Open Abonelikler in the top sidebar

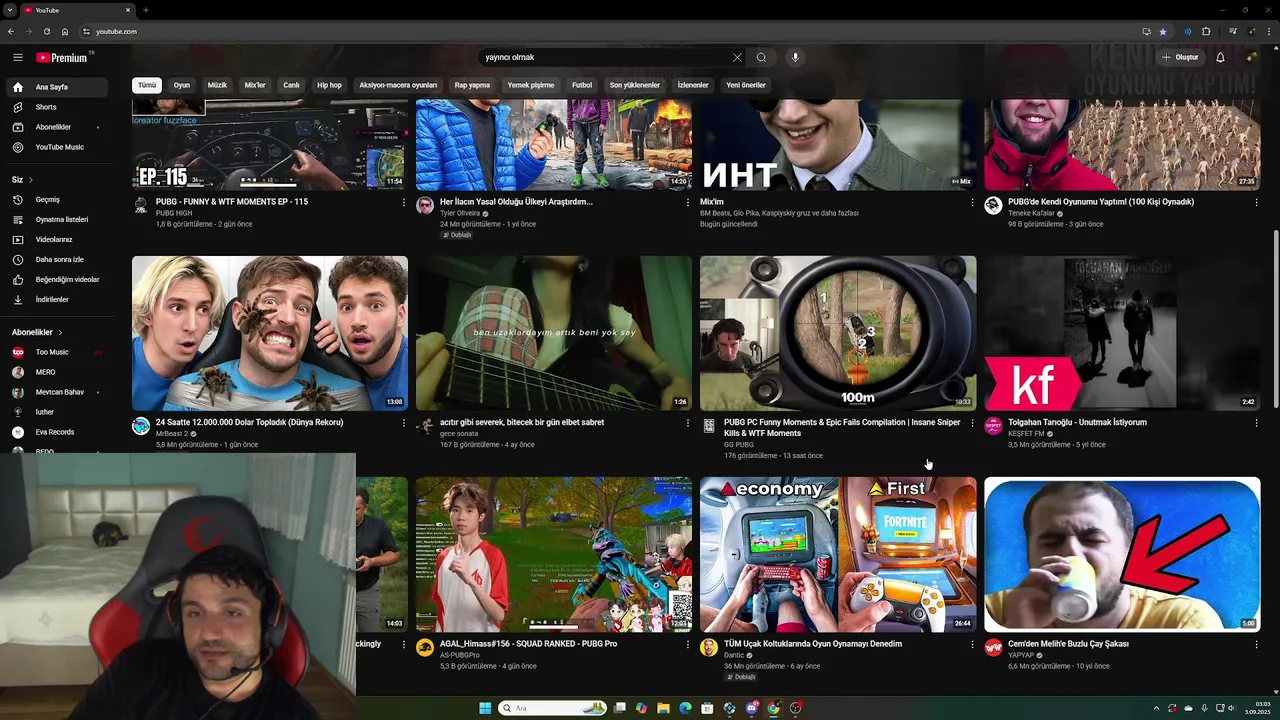(55, 127)
